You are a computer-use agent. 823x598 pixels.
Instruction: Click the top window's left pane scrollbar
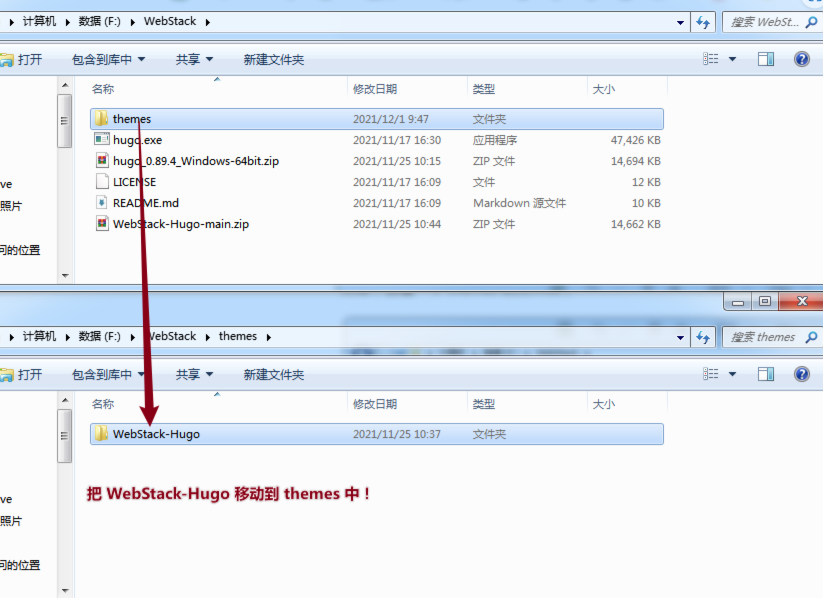65,180
